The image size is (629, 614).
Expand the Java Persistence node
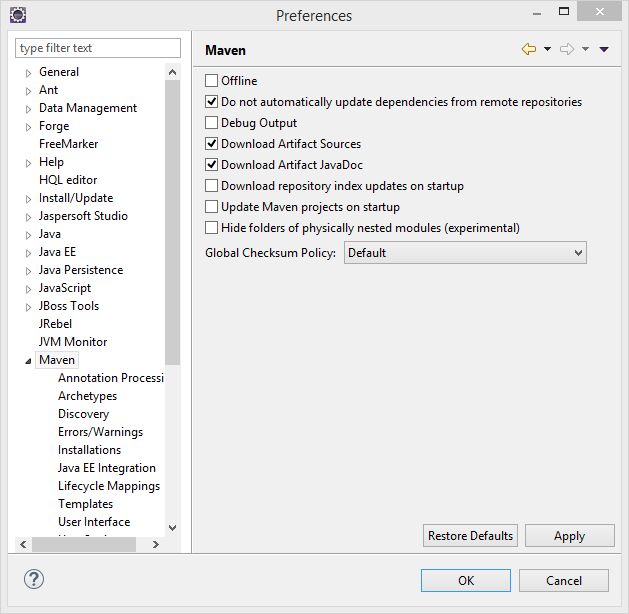28,271
